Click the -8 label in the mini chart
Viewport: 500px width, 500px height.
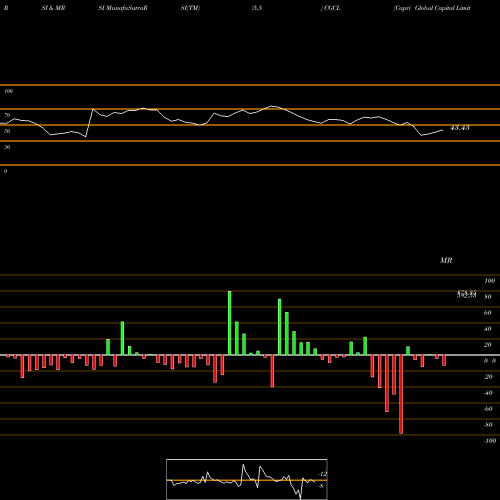321,486
